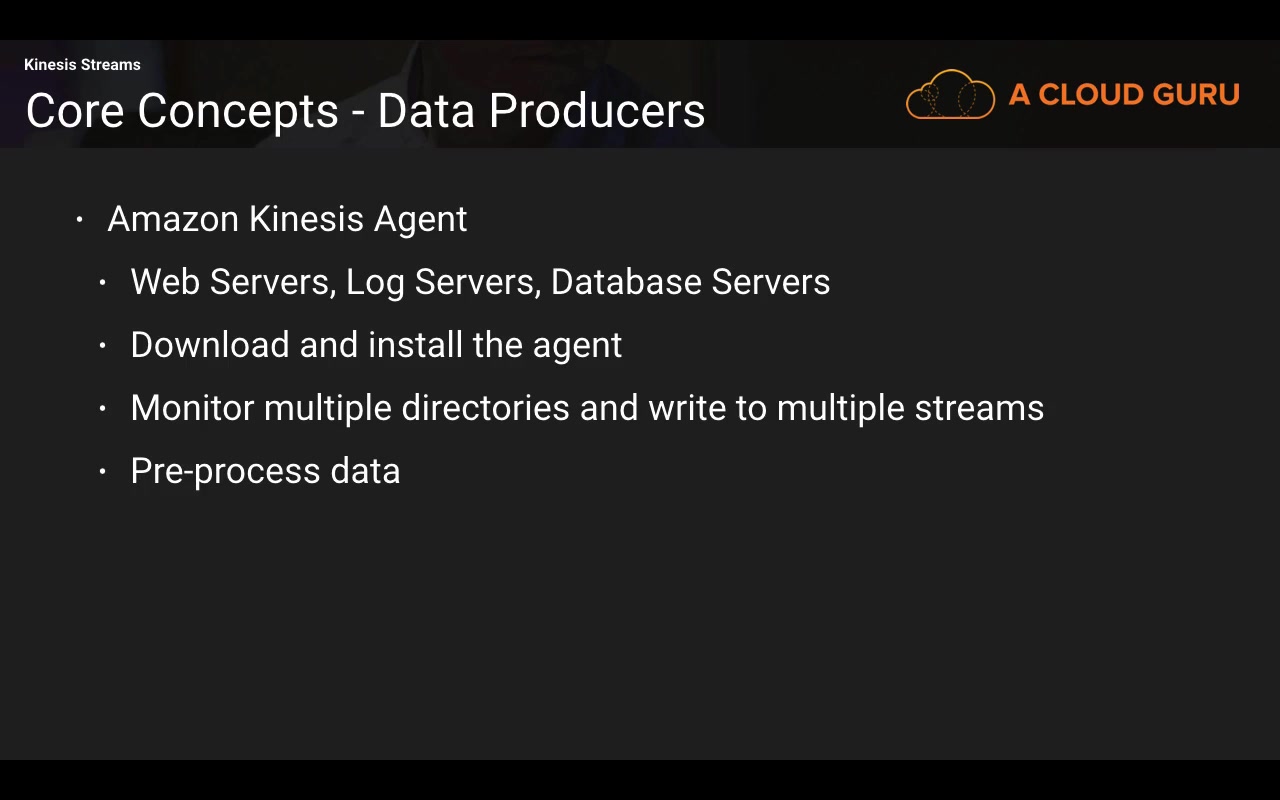
Task: Click the "write to multiple streams" phrase
Action: click(846, 408)
